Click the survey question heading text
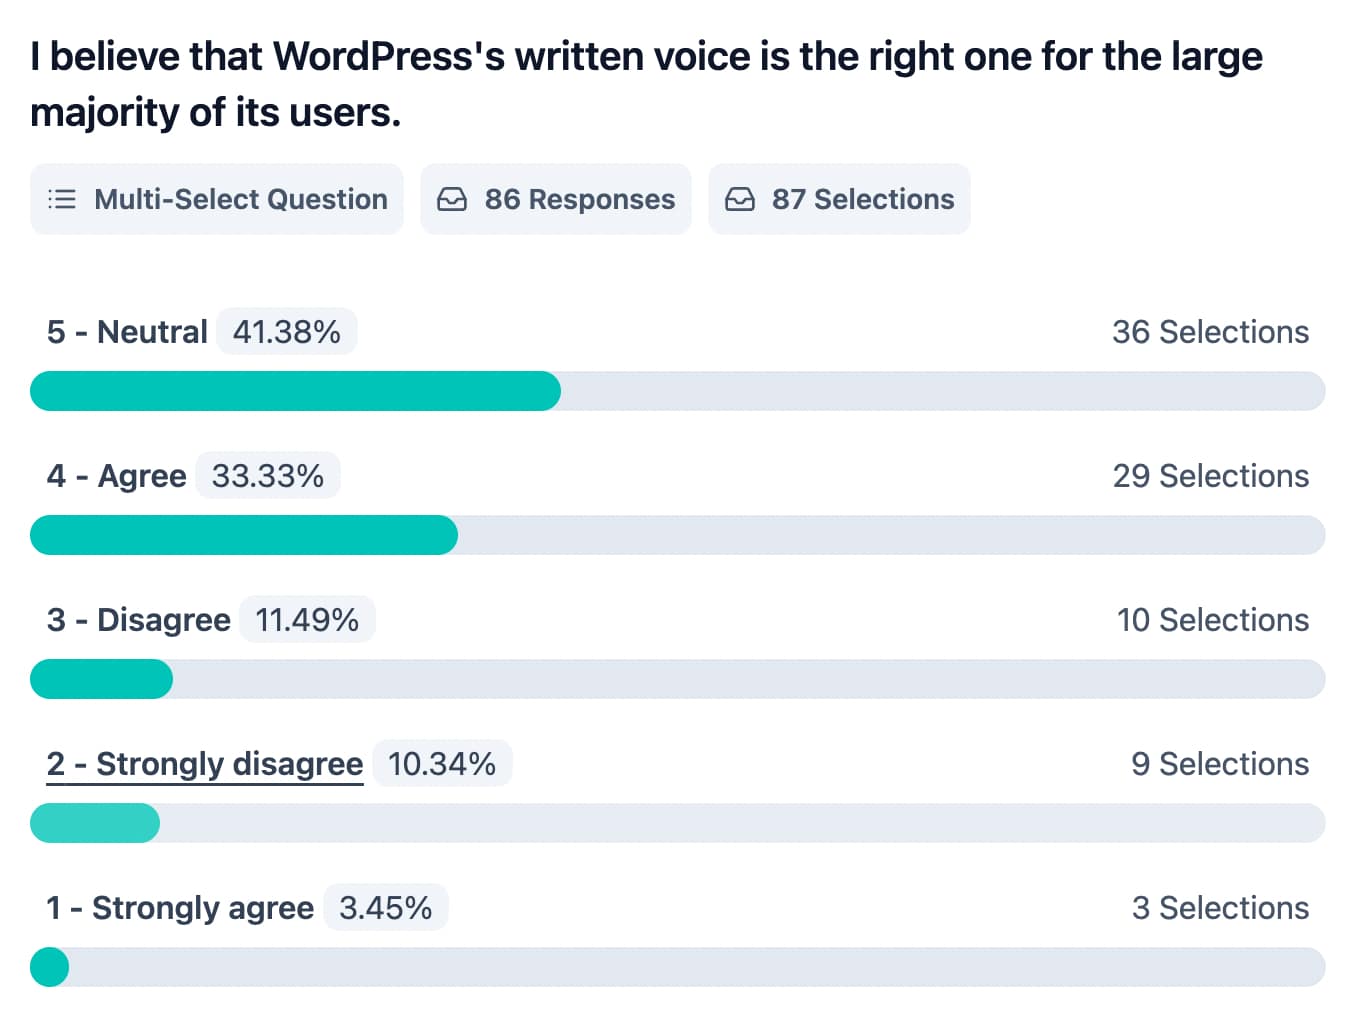1358x1016 pixels. (646, 84)
